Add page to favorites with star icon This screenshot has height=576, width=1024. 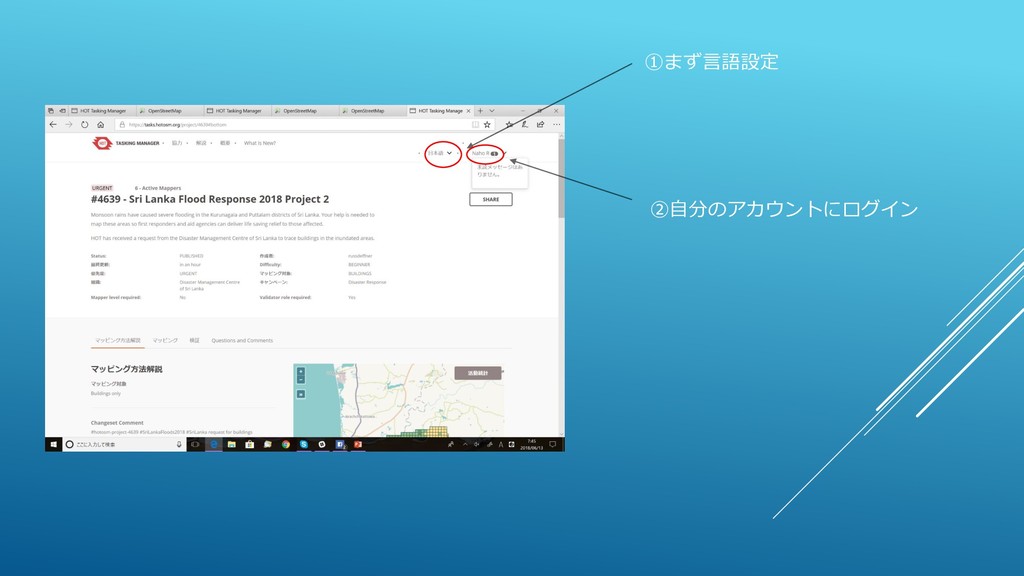coord(487,124)
